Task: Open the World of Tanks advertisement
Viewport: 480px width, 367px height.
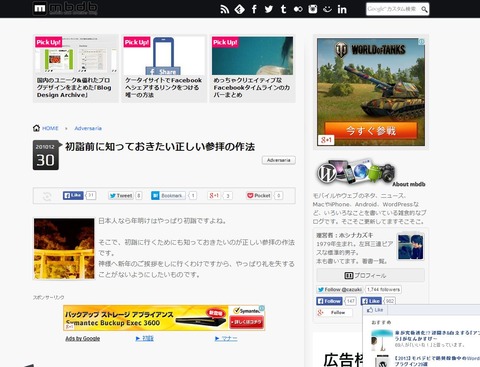Action: (371, 92)
